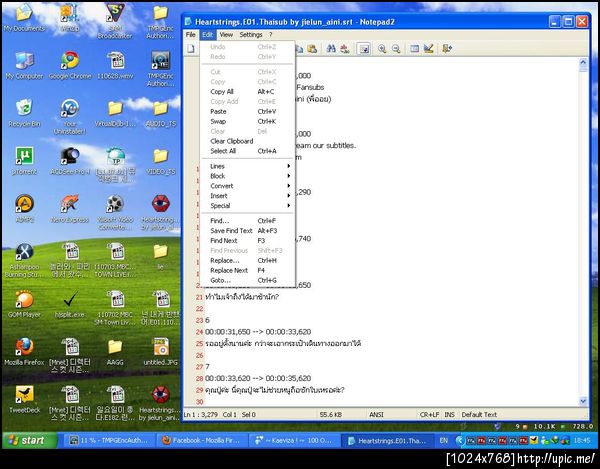The image size is (600, 469).
Task: Select the Recycle Bin desktop icon
Action: click(24, 112)
